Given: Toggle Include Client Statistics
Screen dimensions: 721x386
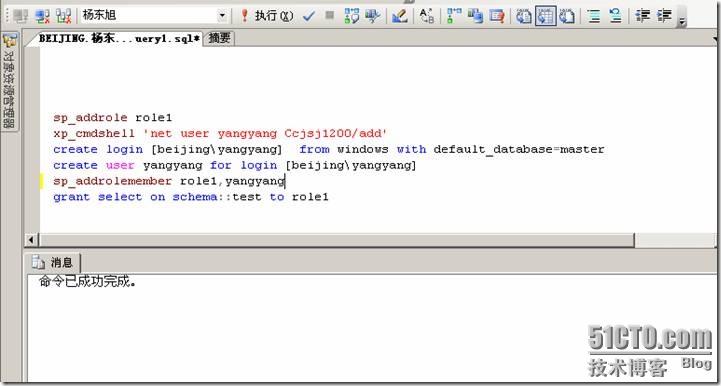Looking at the screenshot, I should pos(475,16).
